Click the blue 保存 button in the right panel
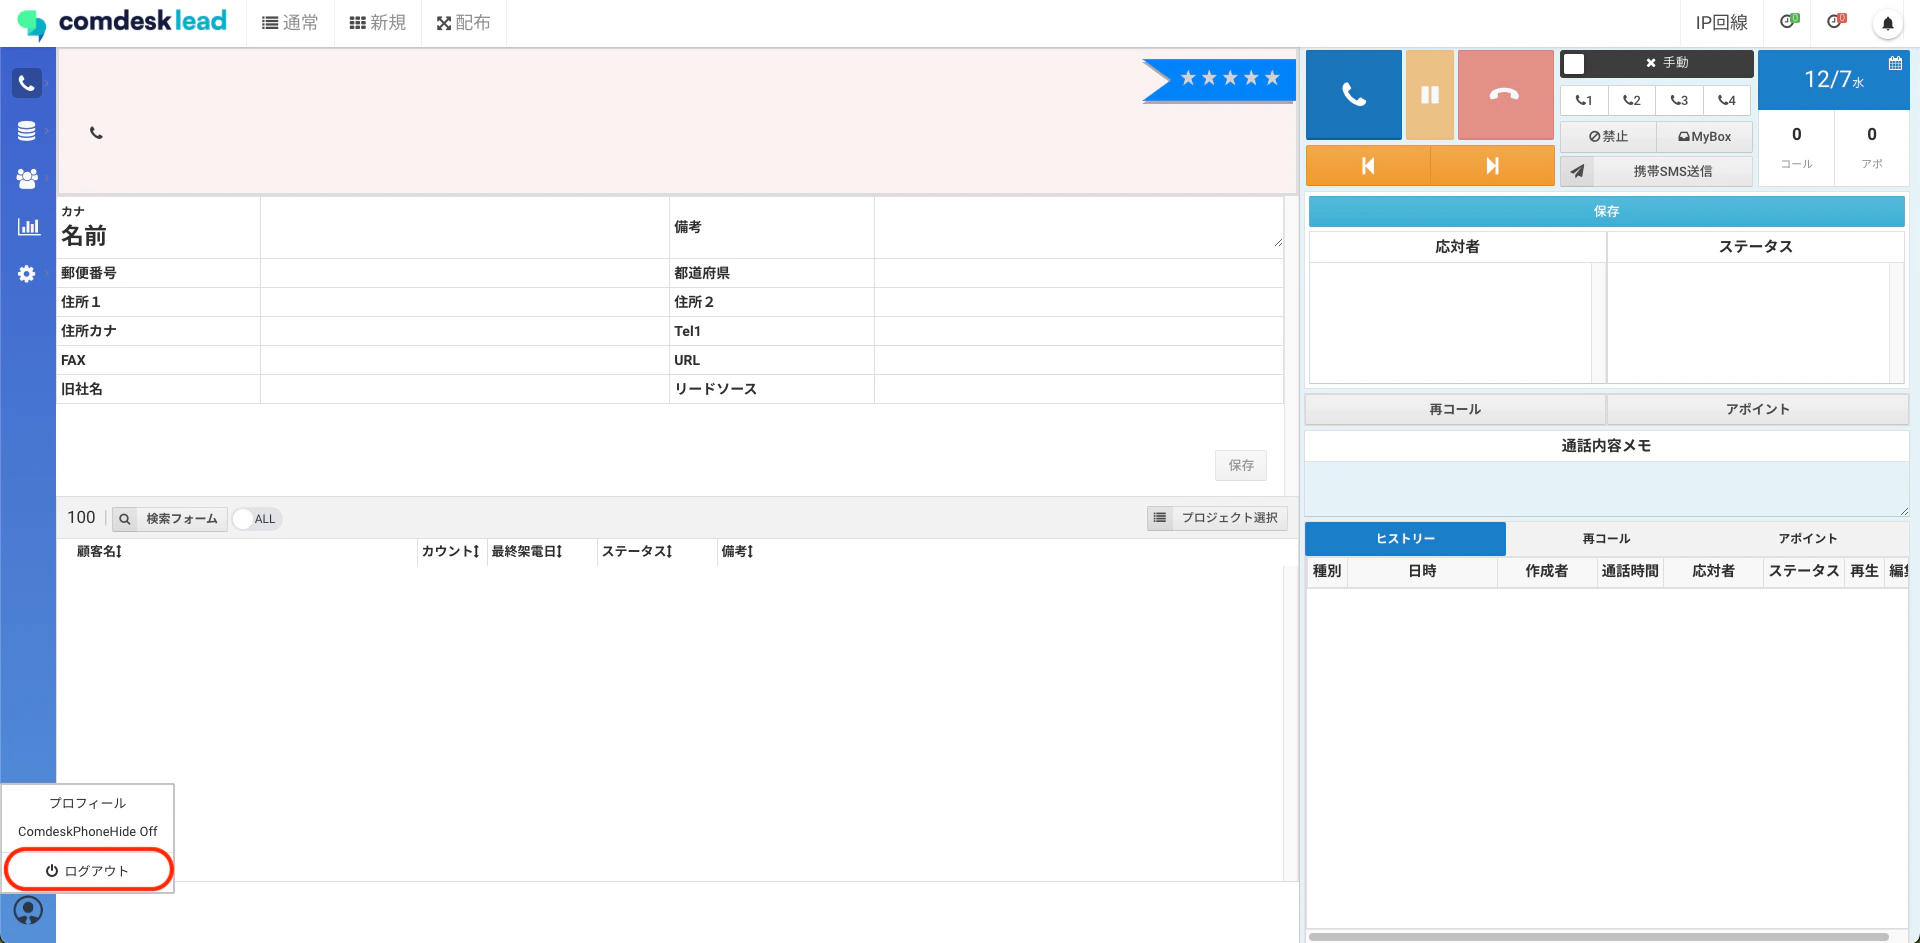 click(1606, 211)
